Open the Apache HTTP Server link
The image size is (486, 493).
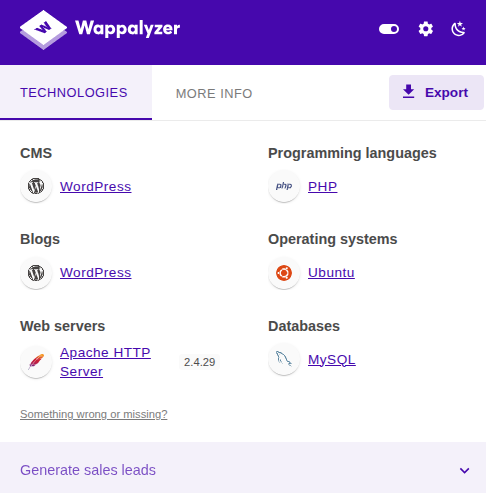point(105,362)
